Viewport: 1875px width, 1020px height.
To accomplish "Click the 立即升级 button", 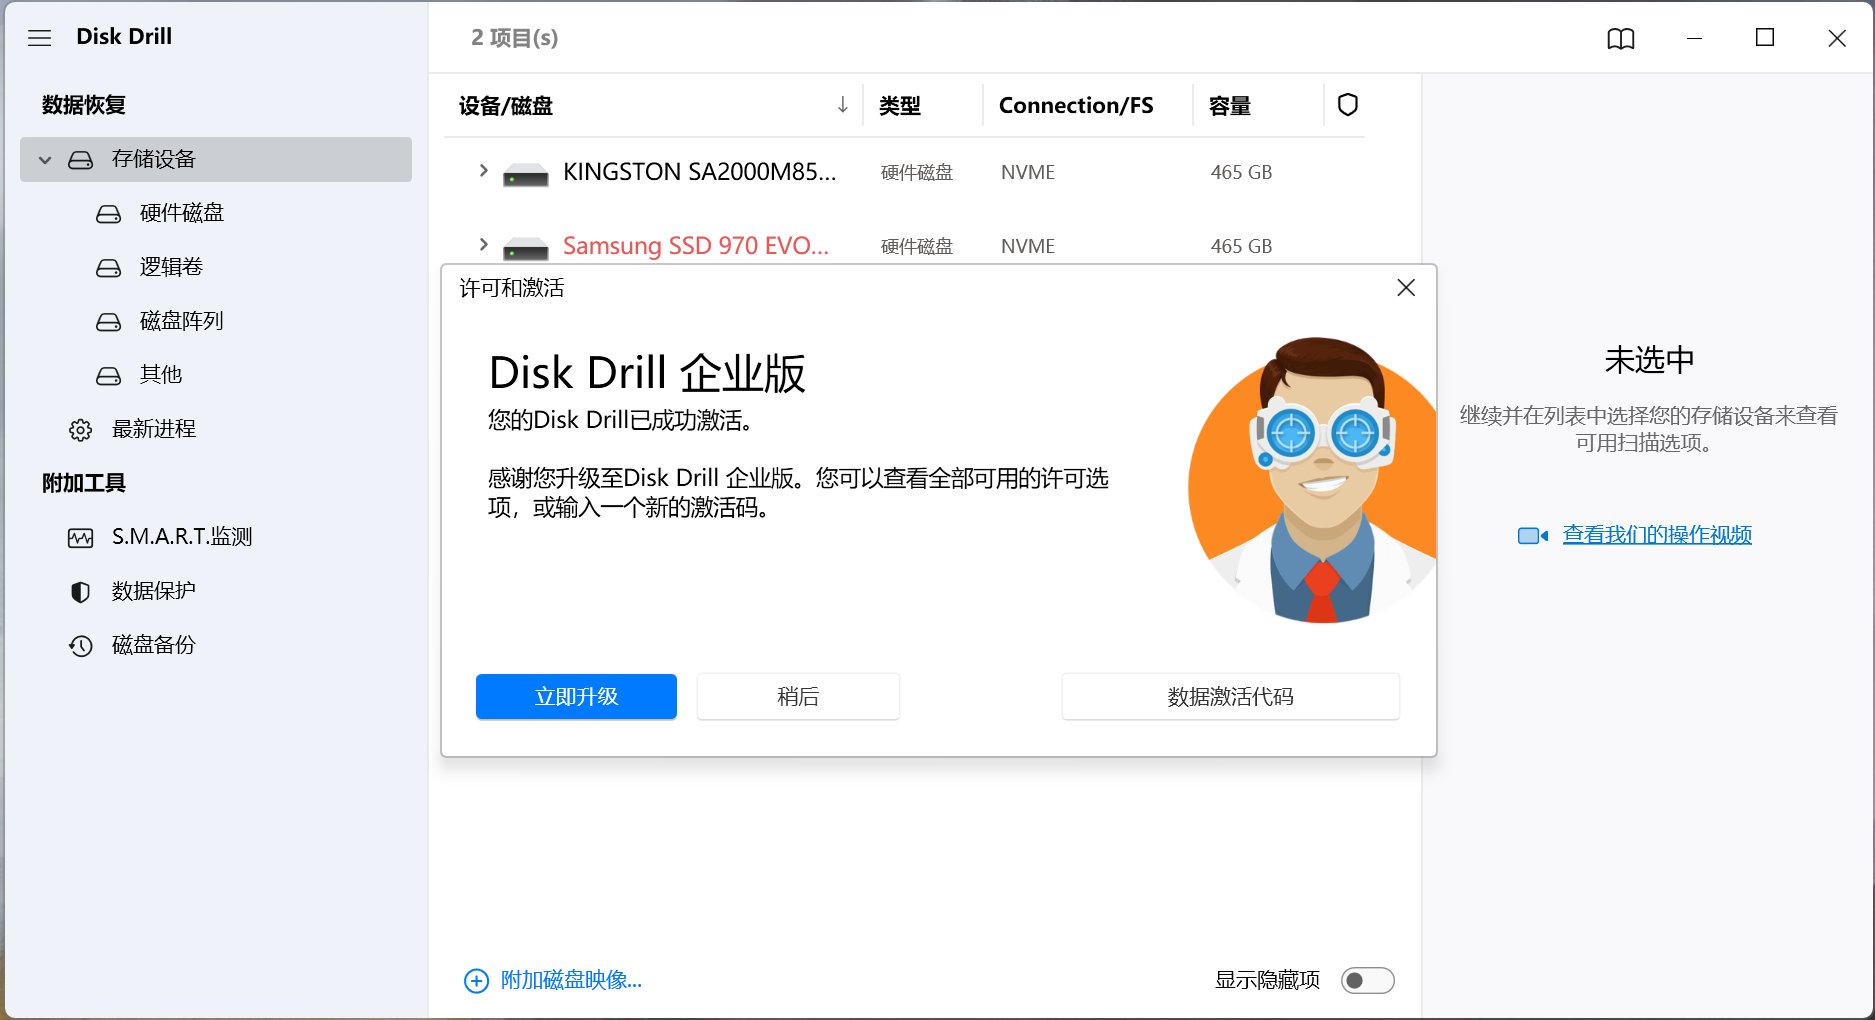I will (x=576, y=696).
